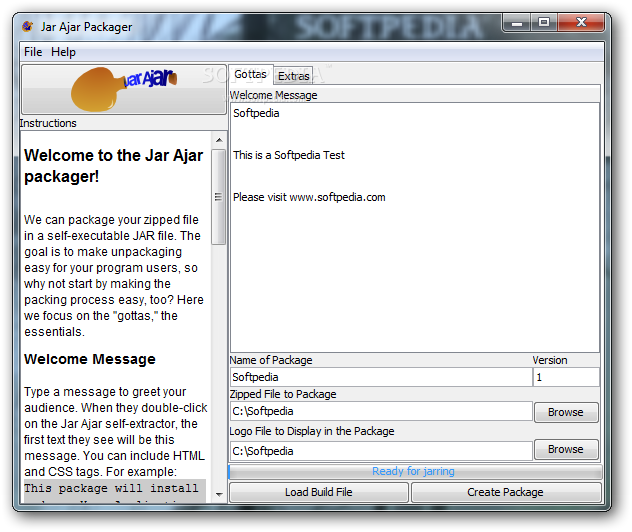Click the instructions scrollbar thumb
Image resolution: width=632 pixels, height=532 pixels.
click(x=219, y=197)
